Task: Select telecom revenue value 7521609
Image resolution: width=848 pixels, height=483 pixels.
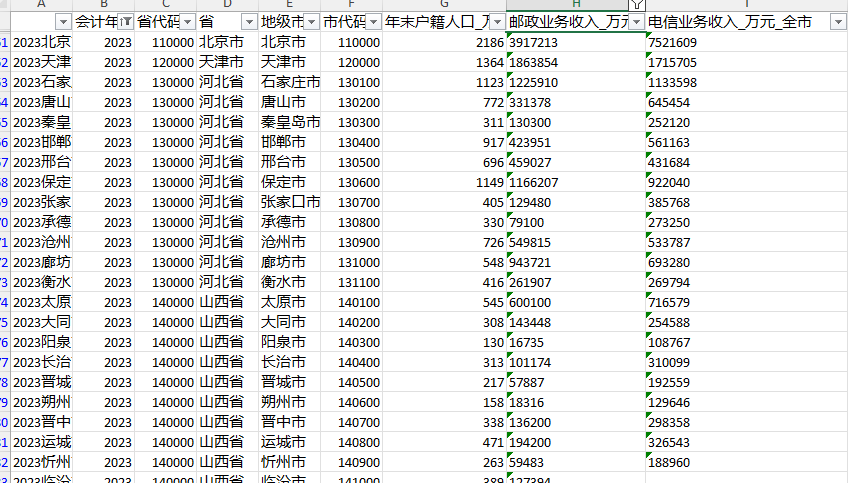Action: [x=746, y=42]
